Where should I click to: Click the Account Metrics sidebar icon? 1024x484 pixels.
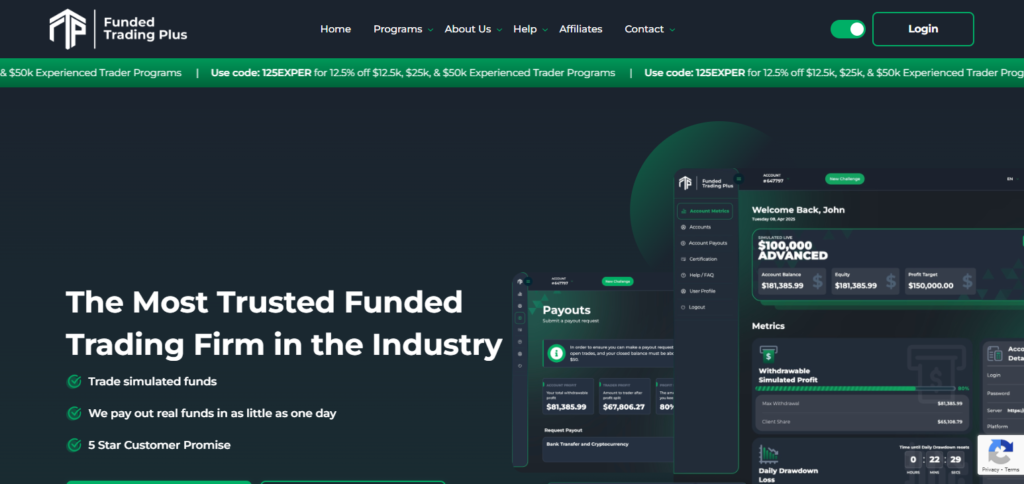(x=683, y=212)
